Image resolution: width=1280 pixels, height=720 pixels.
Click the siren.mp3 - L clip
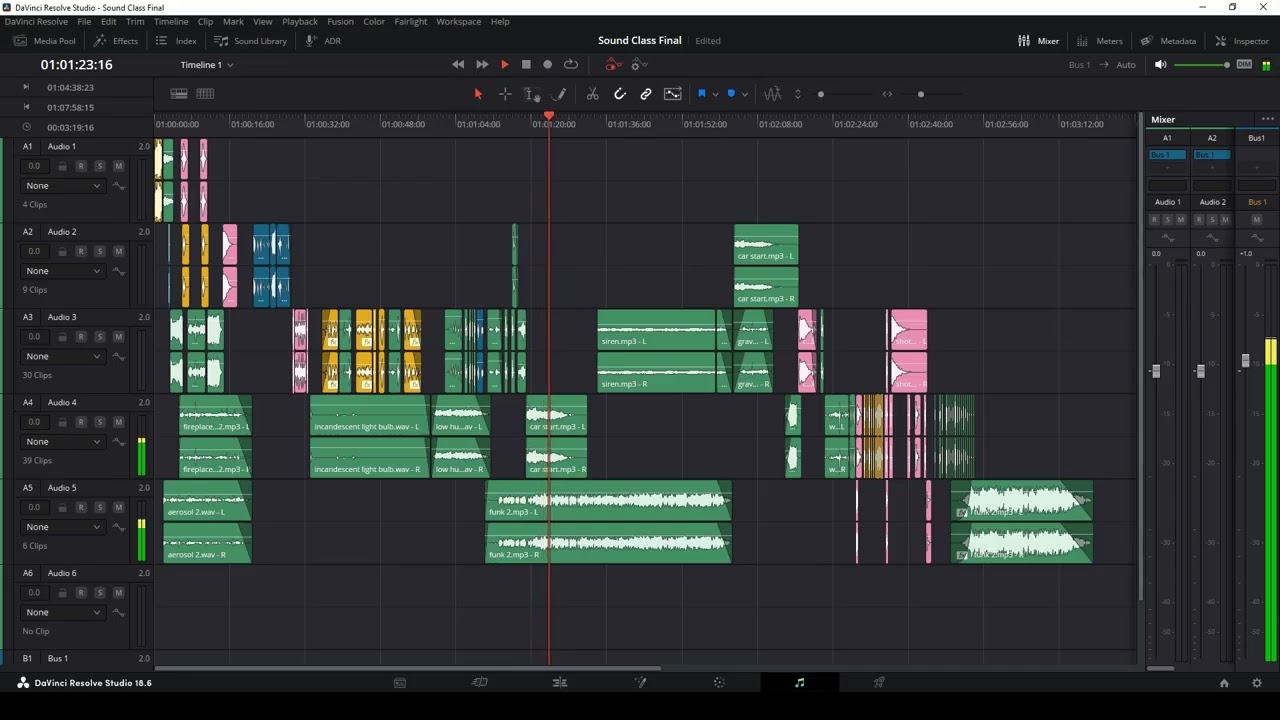tap(657, 329)
